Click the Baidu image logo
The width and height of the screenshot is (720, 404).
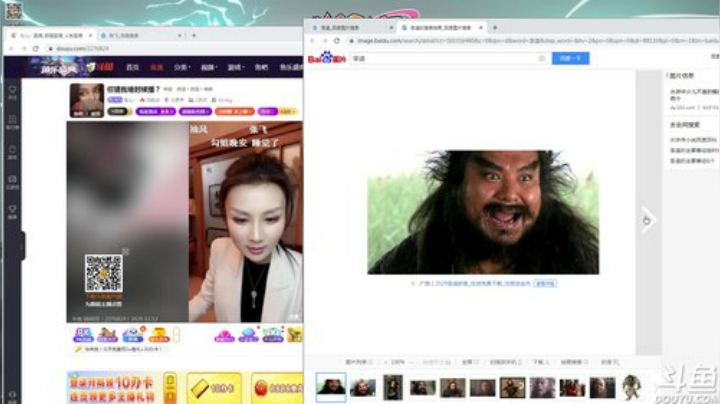[326, 58]
